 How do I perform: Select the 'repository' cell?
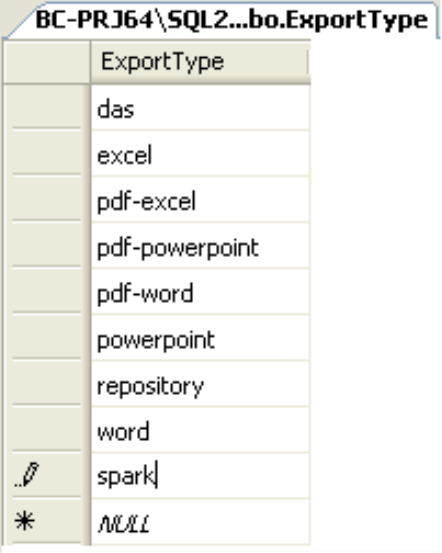coord(200,385)
